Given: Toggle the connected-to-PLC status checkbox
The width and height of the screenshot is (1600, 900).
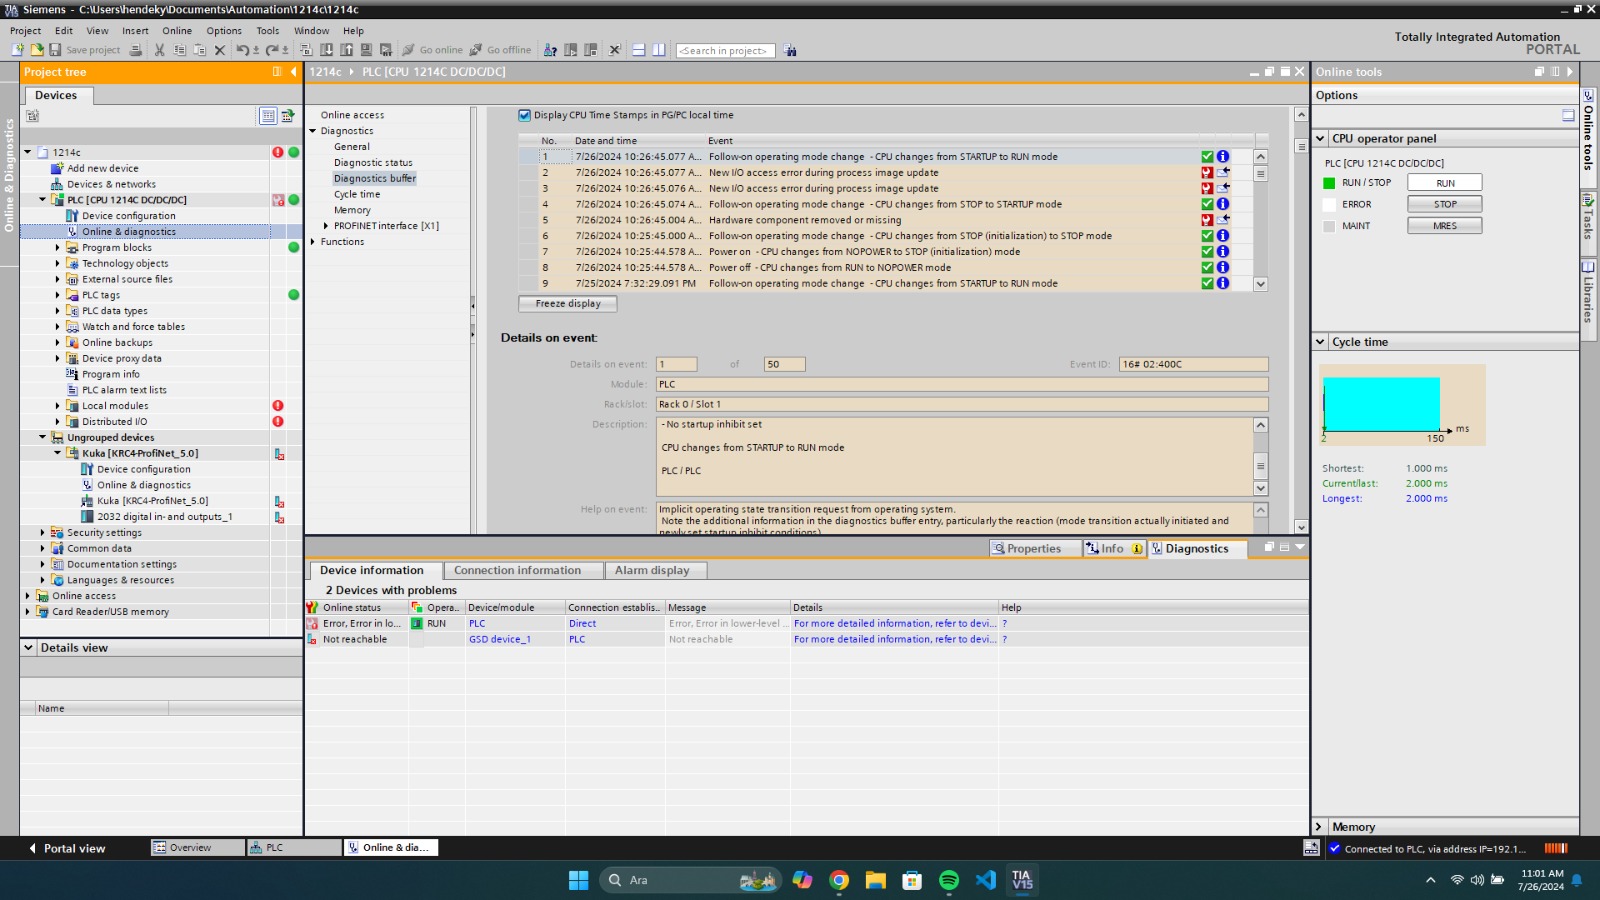Looking at the screenshot, I should 1334,848.
